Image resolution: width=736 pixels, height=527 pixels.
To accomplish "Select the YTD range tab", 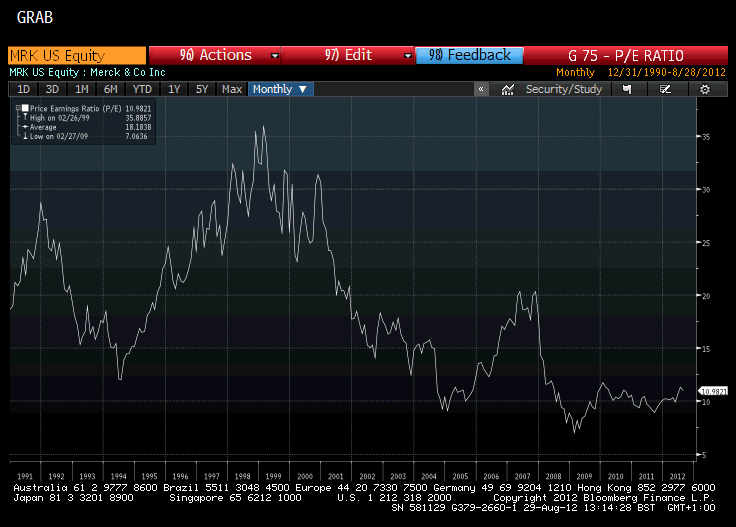I will pos(142,89).
